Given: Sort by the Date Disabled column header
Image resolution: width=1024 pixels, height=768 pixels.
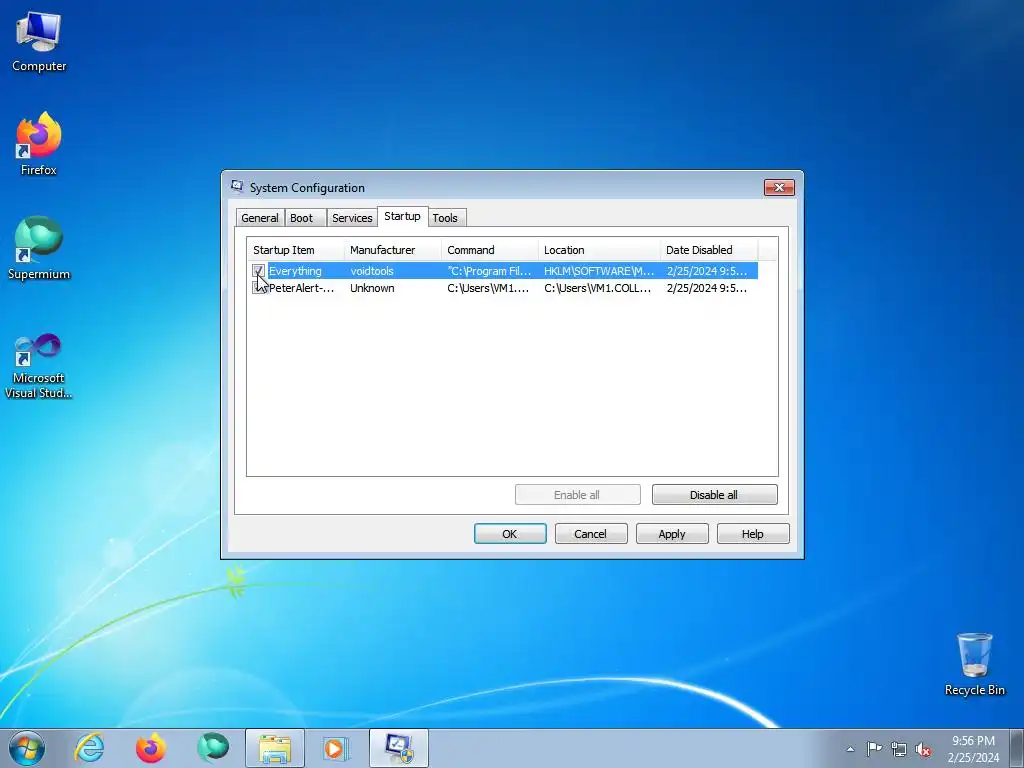Looking at the screenshot, I should (x=709, y=250).
